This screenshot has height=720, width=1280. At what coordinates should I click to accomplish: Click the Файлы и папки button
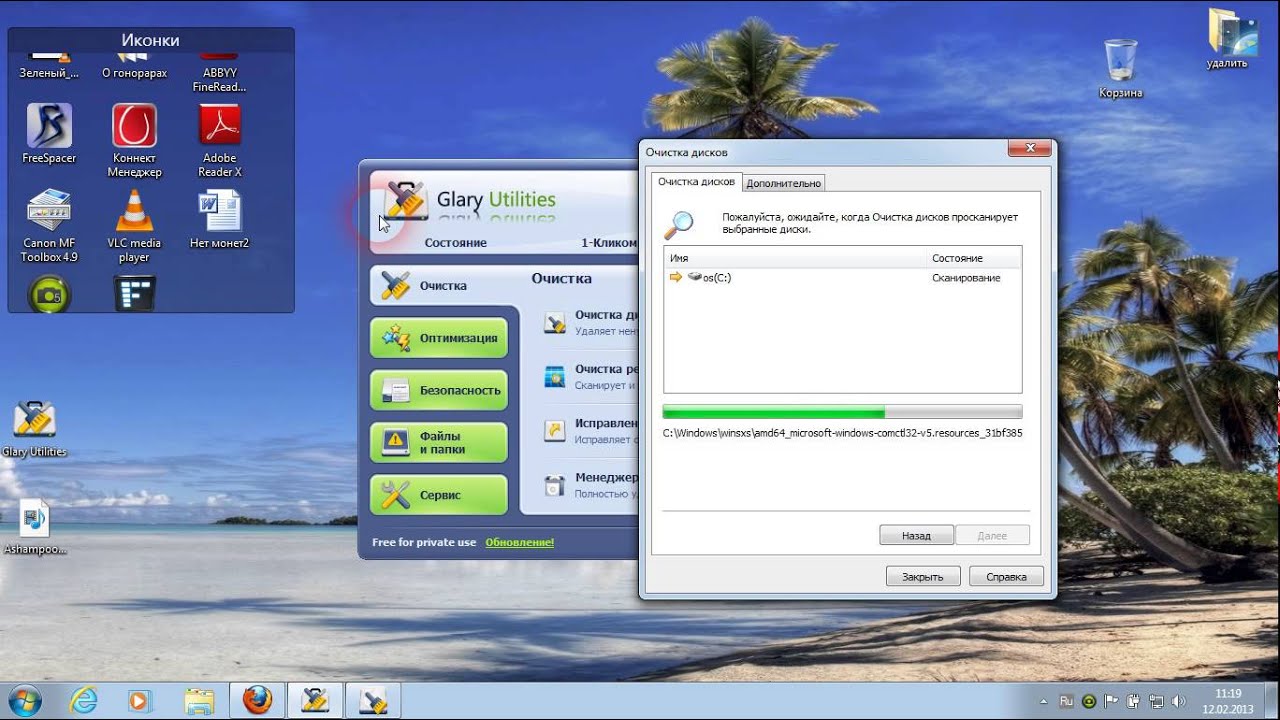(439, 443)
